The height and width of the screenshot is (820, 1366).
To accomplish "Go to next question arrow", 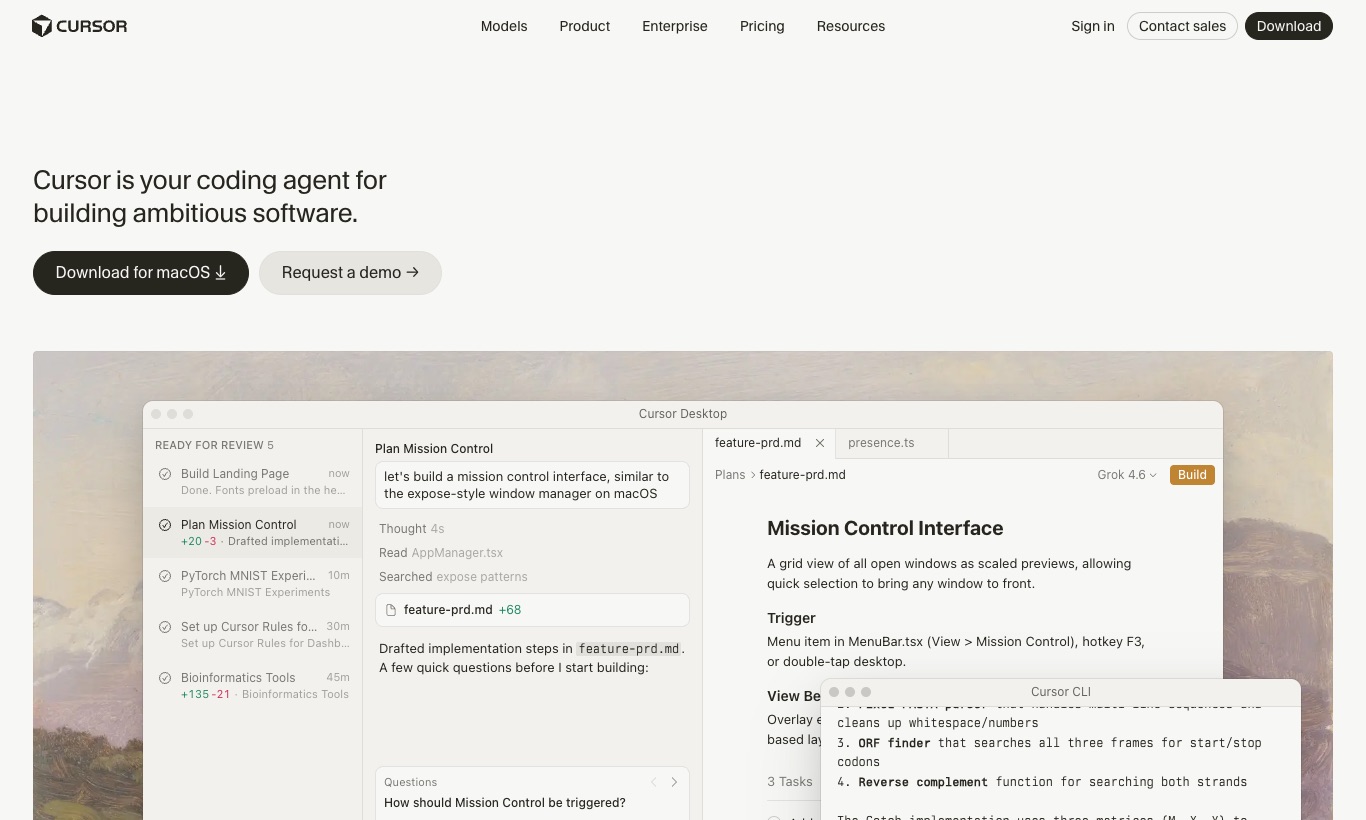I will click(x=674, y=782).
